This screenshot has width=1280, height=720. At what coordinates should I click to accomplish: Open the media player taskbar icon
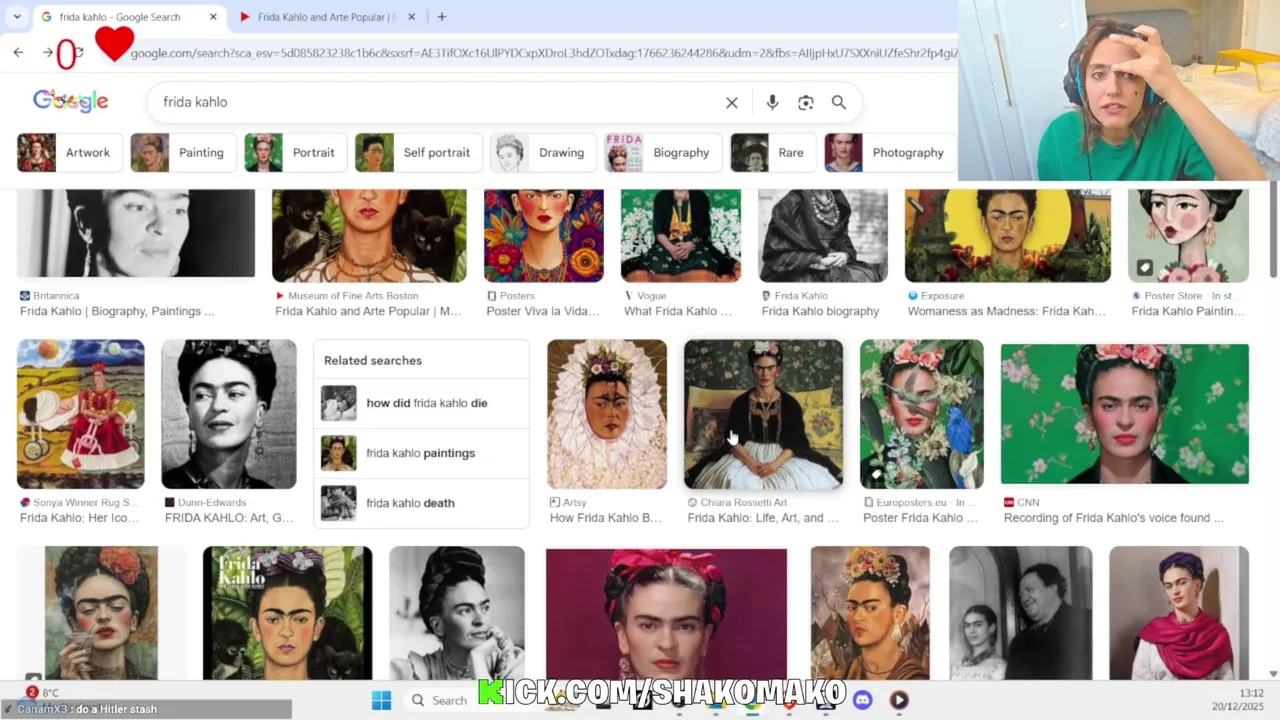[899, 700]
